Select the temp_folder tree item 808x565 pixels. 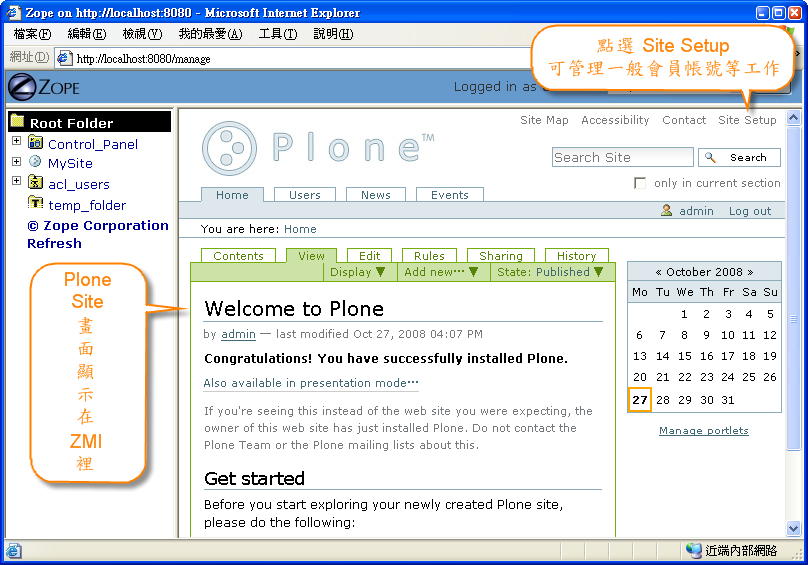(x=87, y=205)
